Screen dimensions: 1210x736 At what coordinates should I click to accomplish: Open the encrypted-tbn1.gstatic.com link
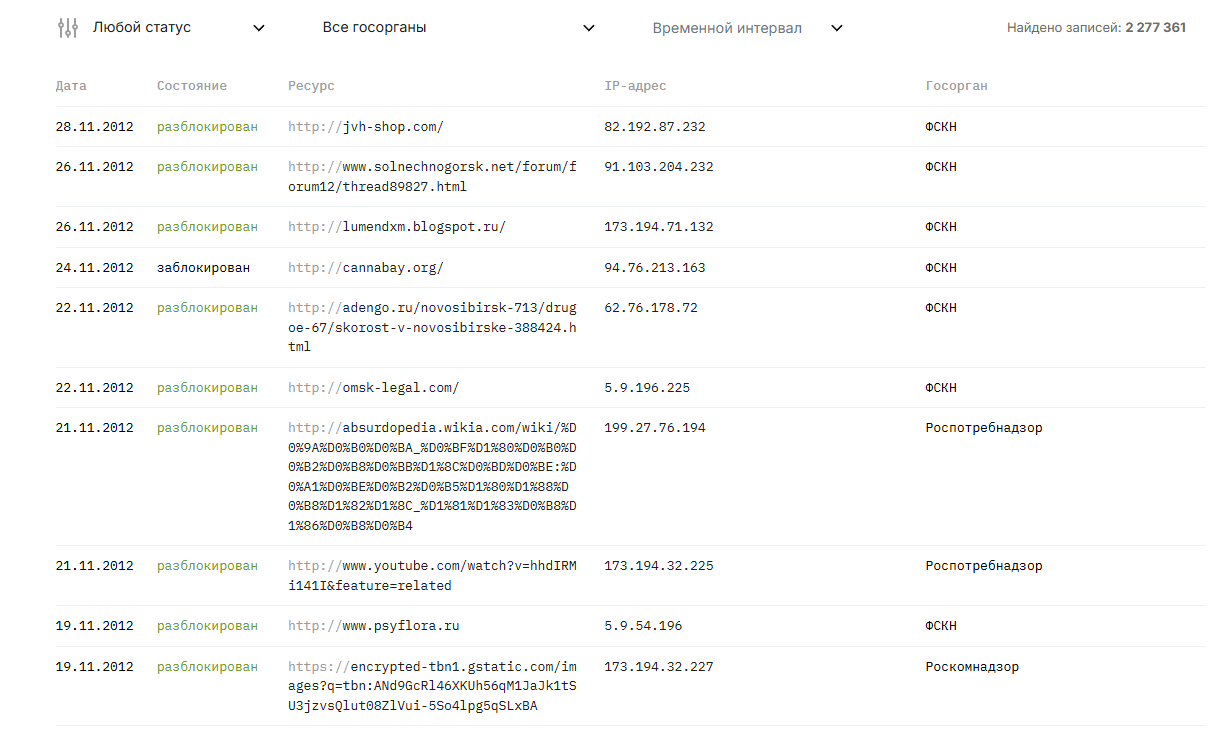click(x=432, y=687)
